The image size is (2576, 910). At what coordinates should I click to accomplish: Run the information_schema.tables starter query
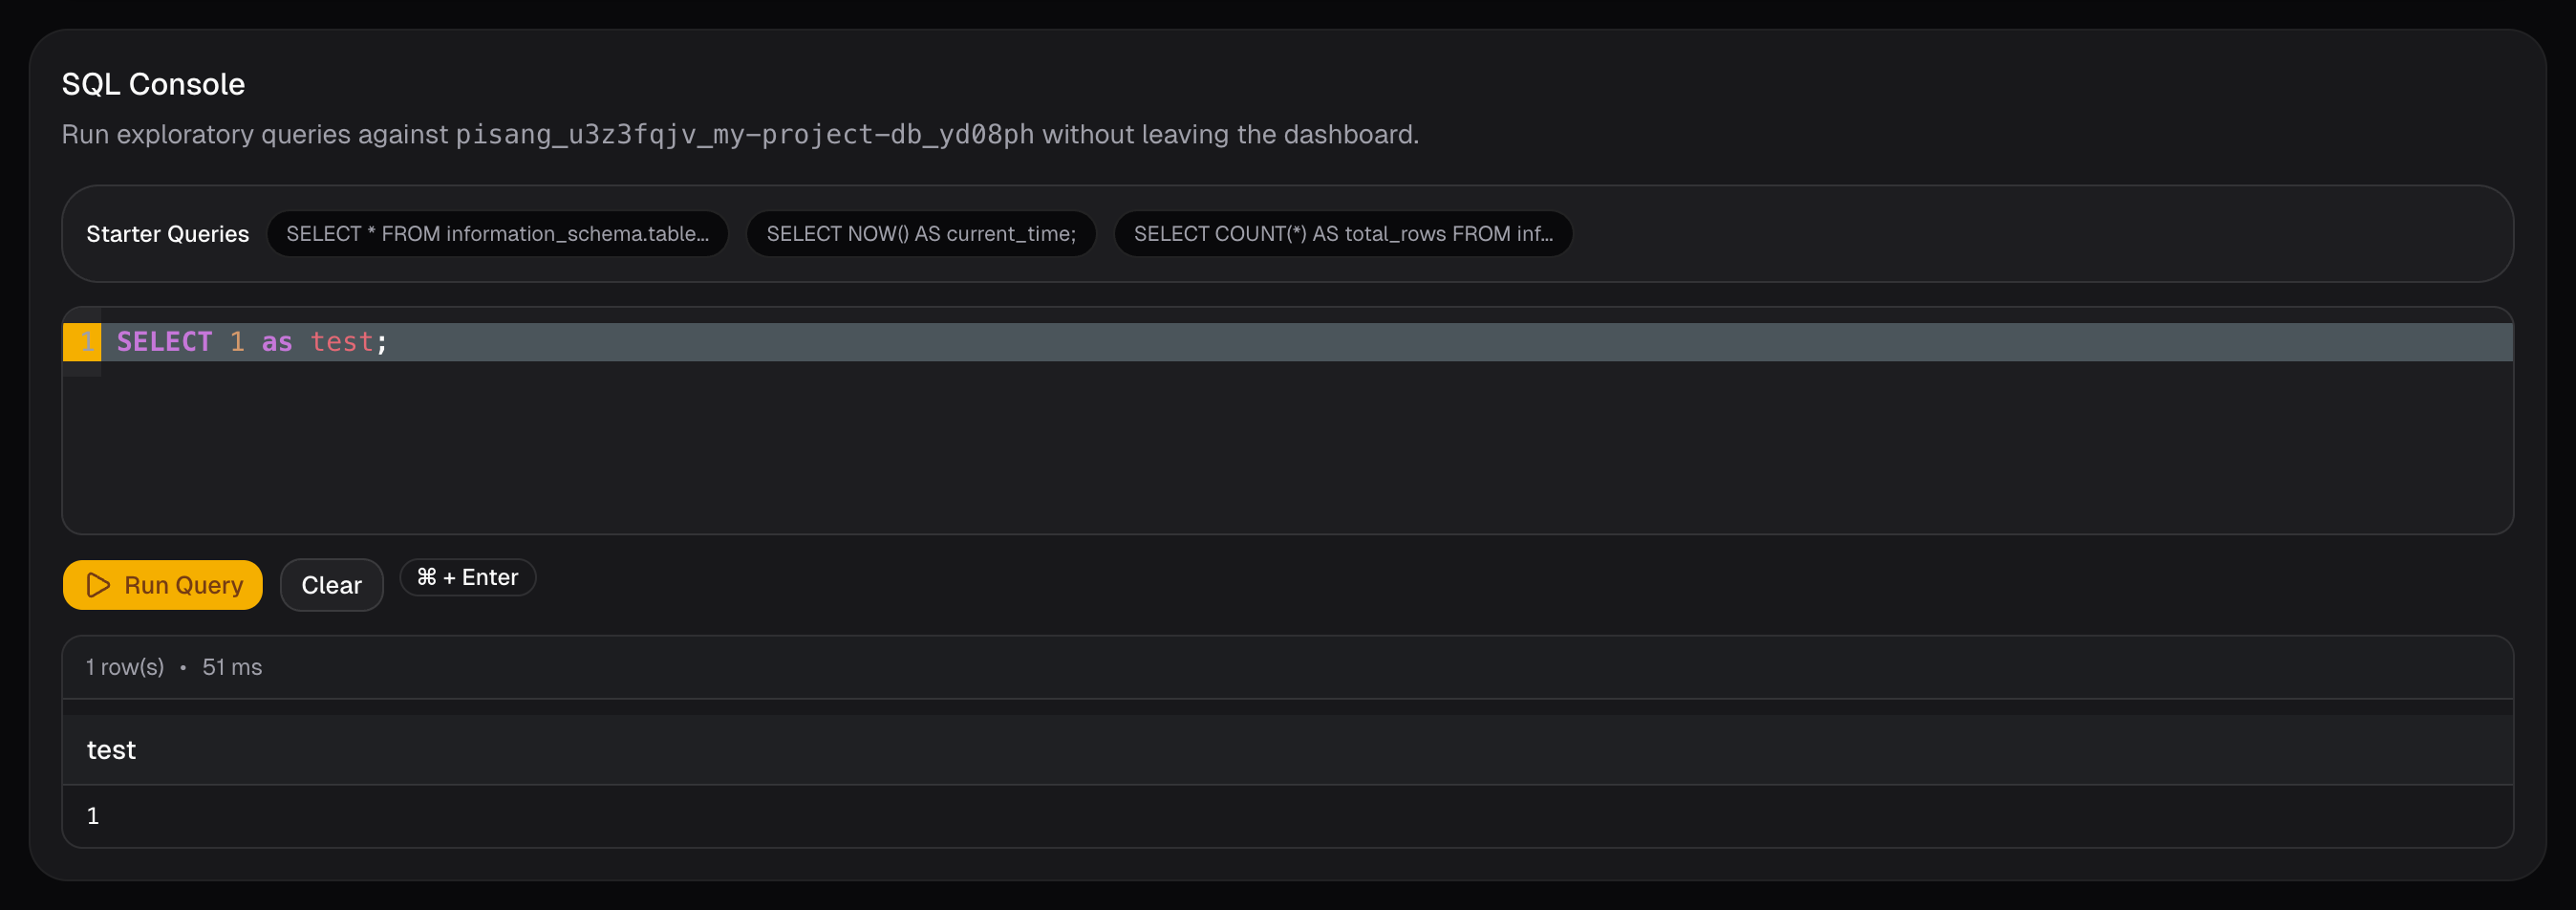pos(497,233)
